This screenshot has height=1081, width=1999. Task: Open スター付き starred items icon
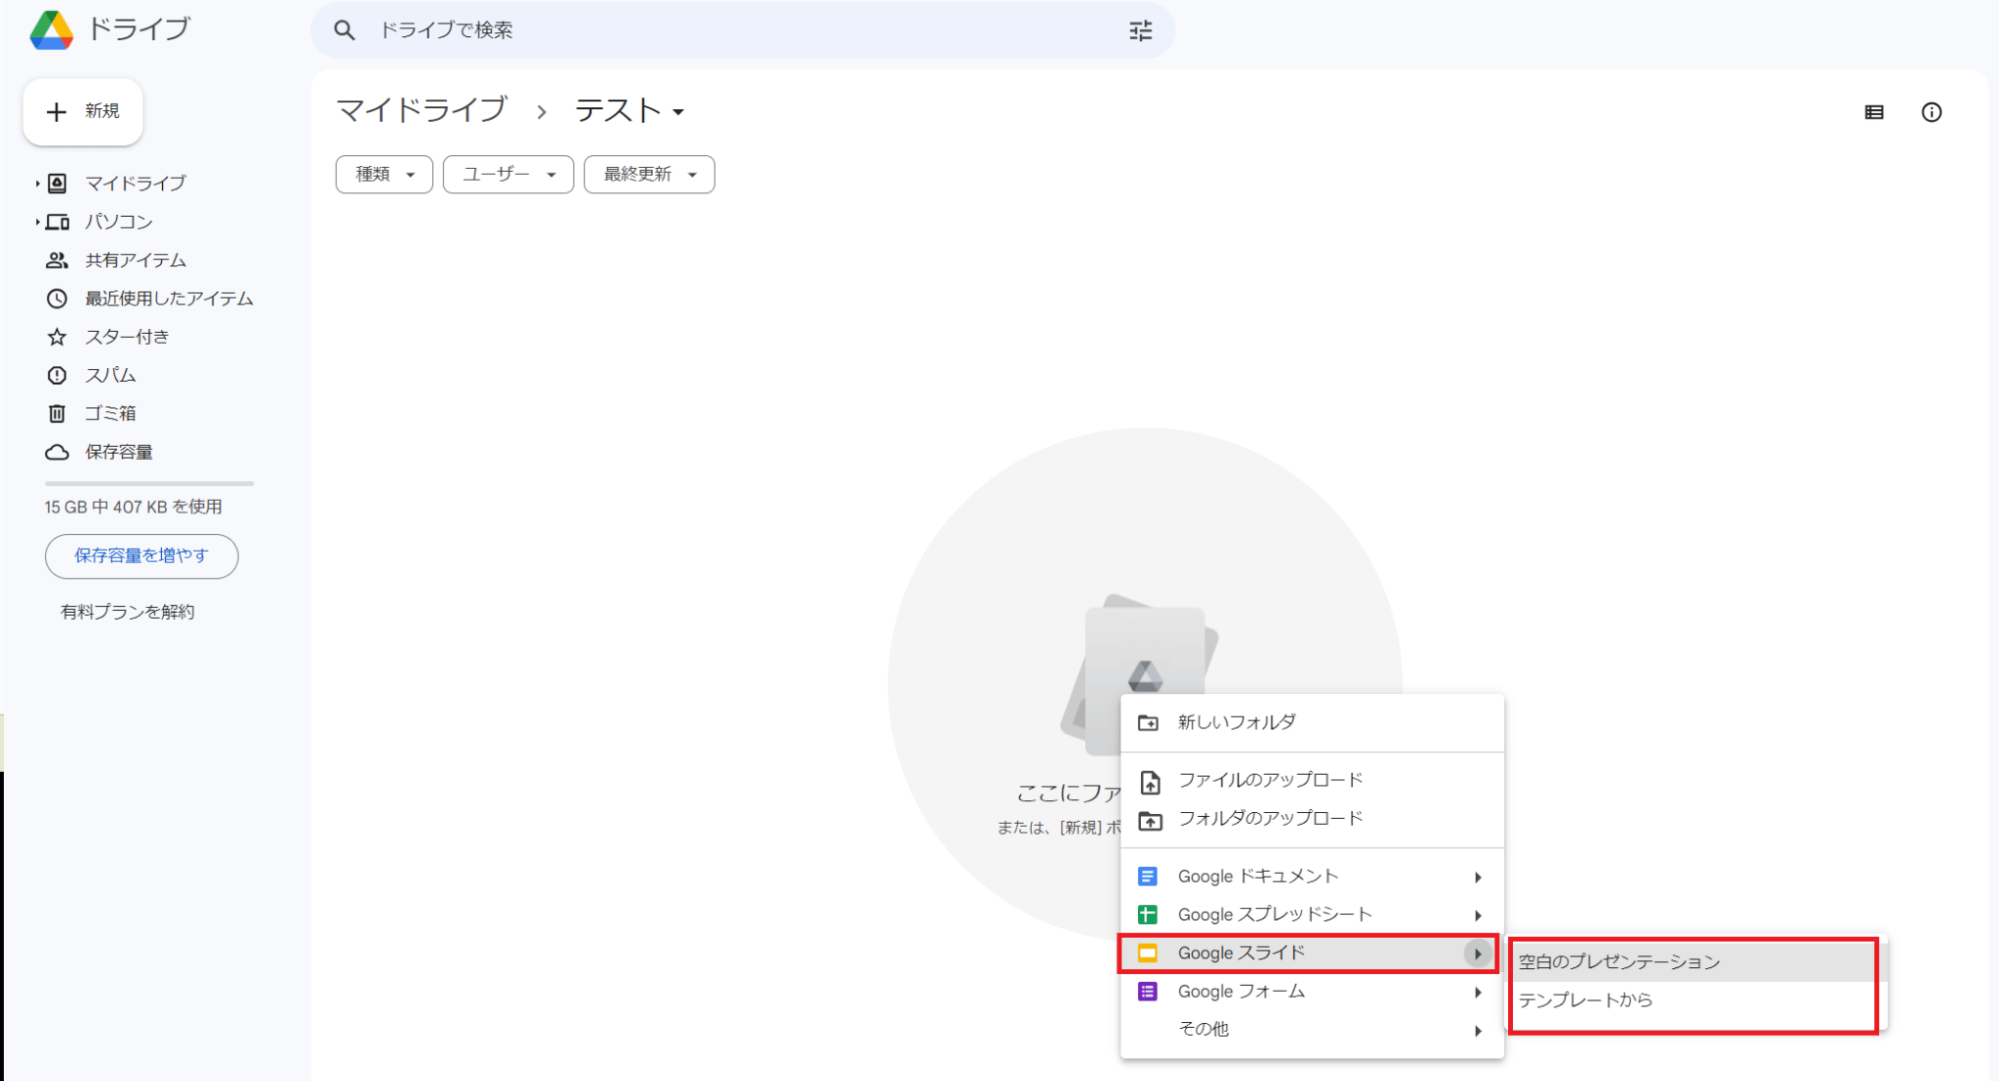point(57,337)
